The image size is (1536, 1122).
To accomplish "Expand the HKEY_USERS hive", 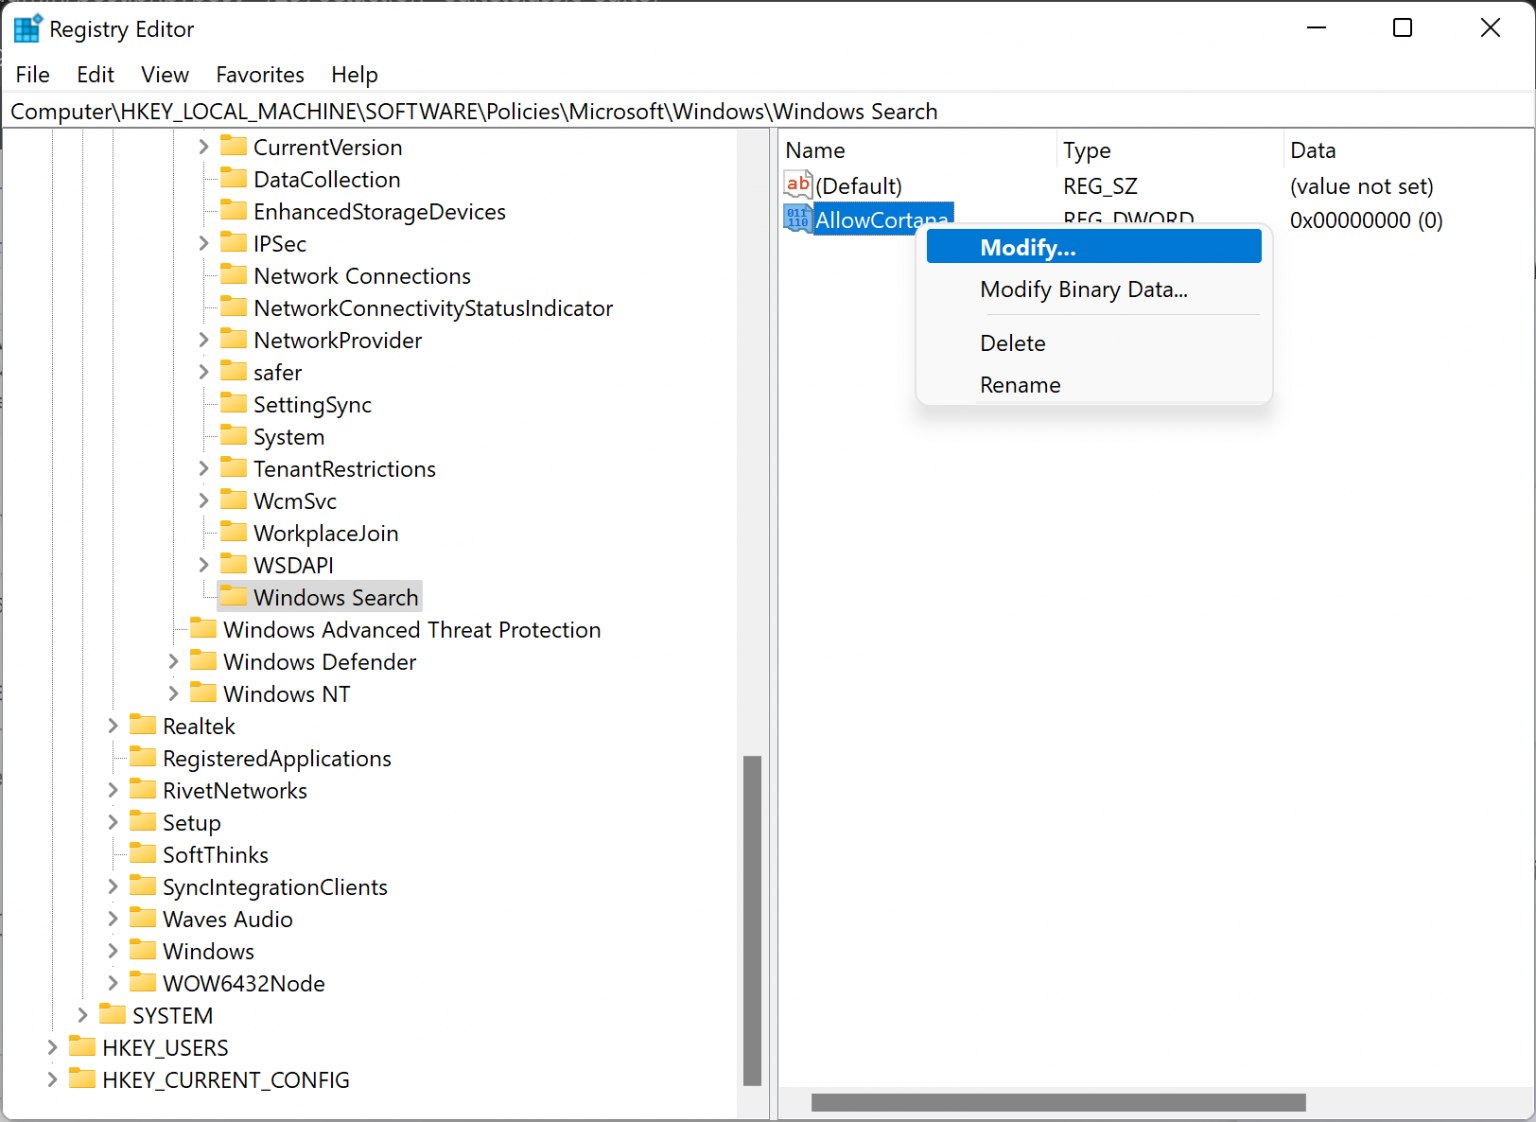I will click(x=52, y=1047).
